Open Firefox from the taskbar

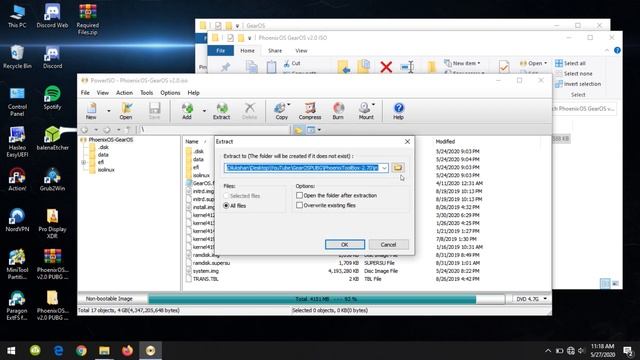[127, 350]
